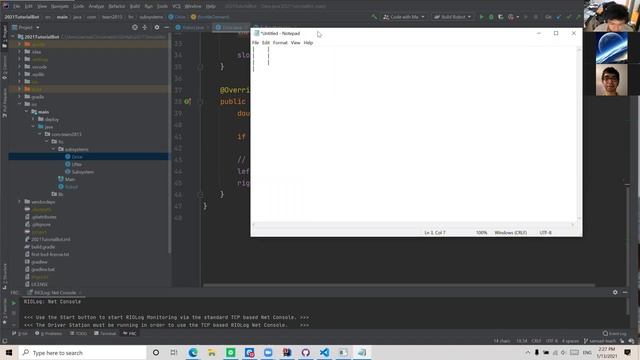Select the LICENSE file in project tree

(39, 284)
